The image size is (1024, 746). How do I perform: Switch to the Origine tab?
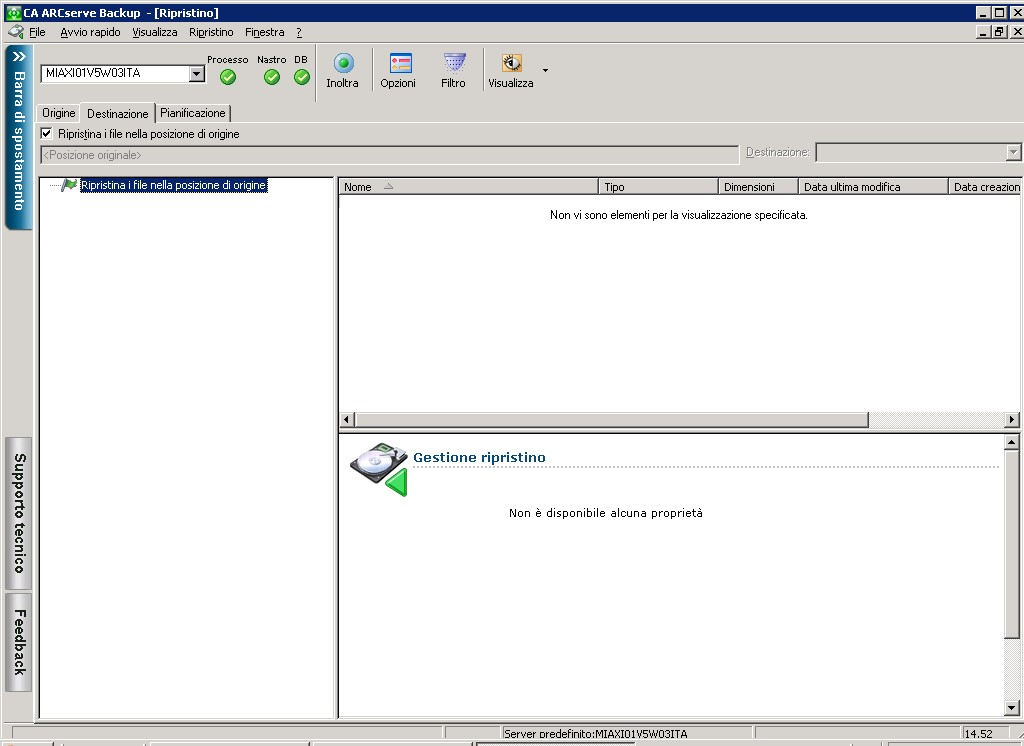[x=58, y=113]
